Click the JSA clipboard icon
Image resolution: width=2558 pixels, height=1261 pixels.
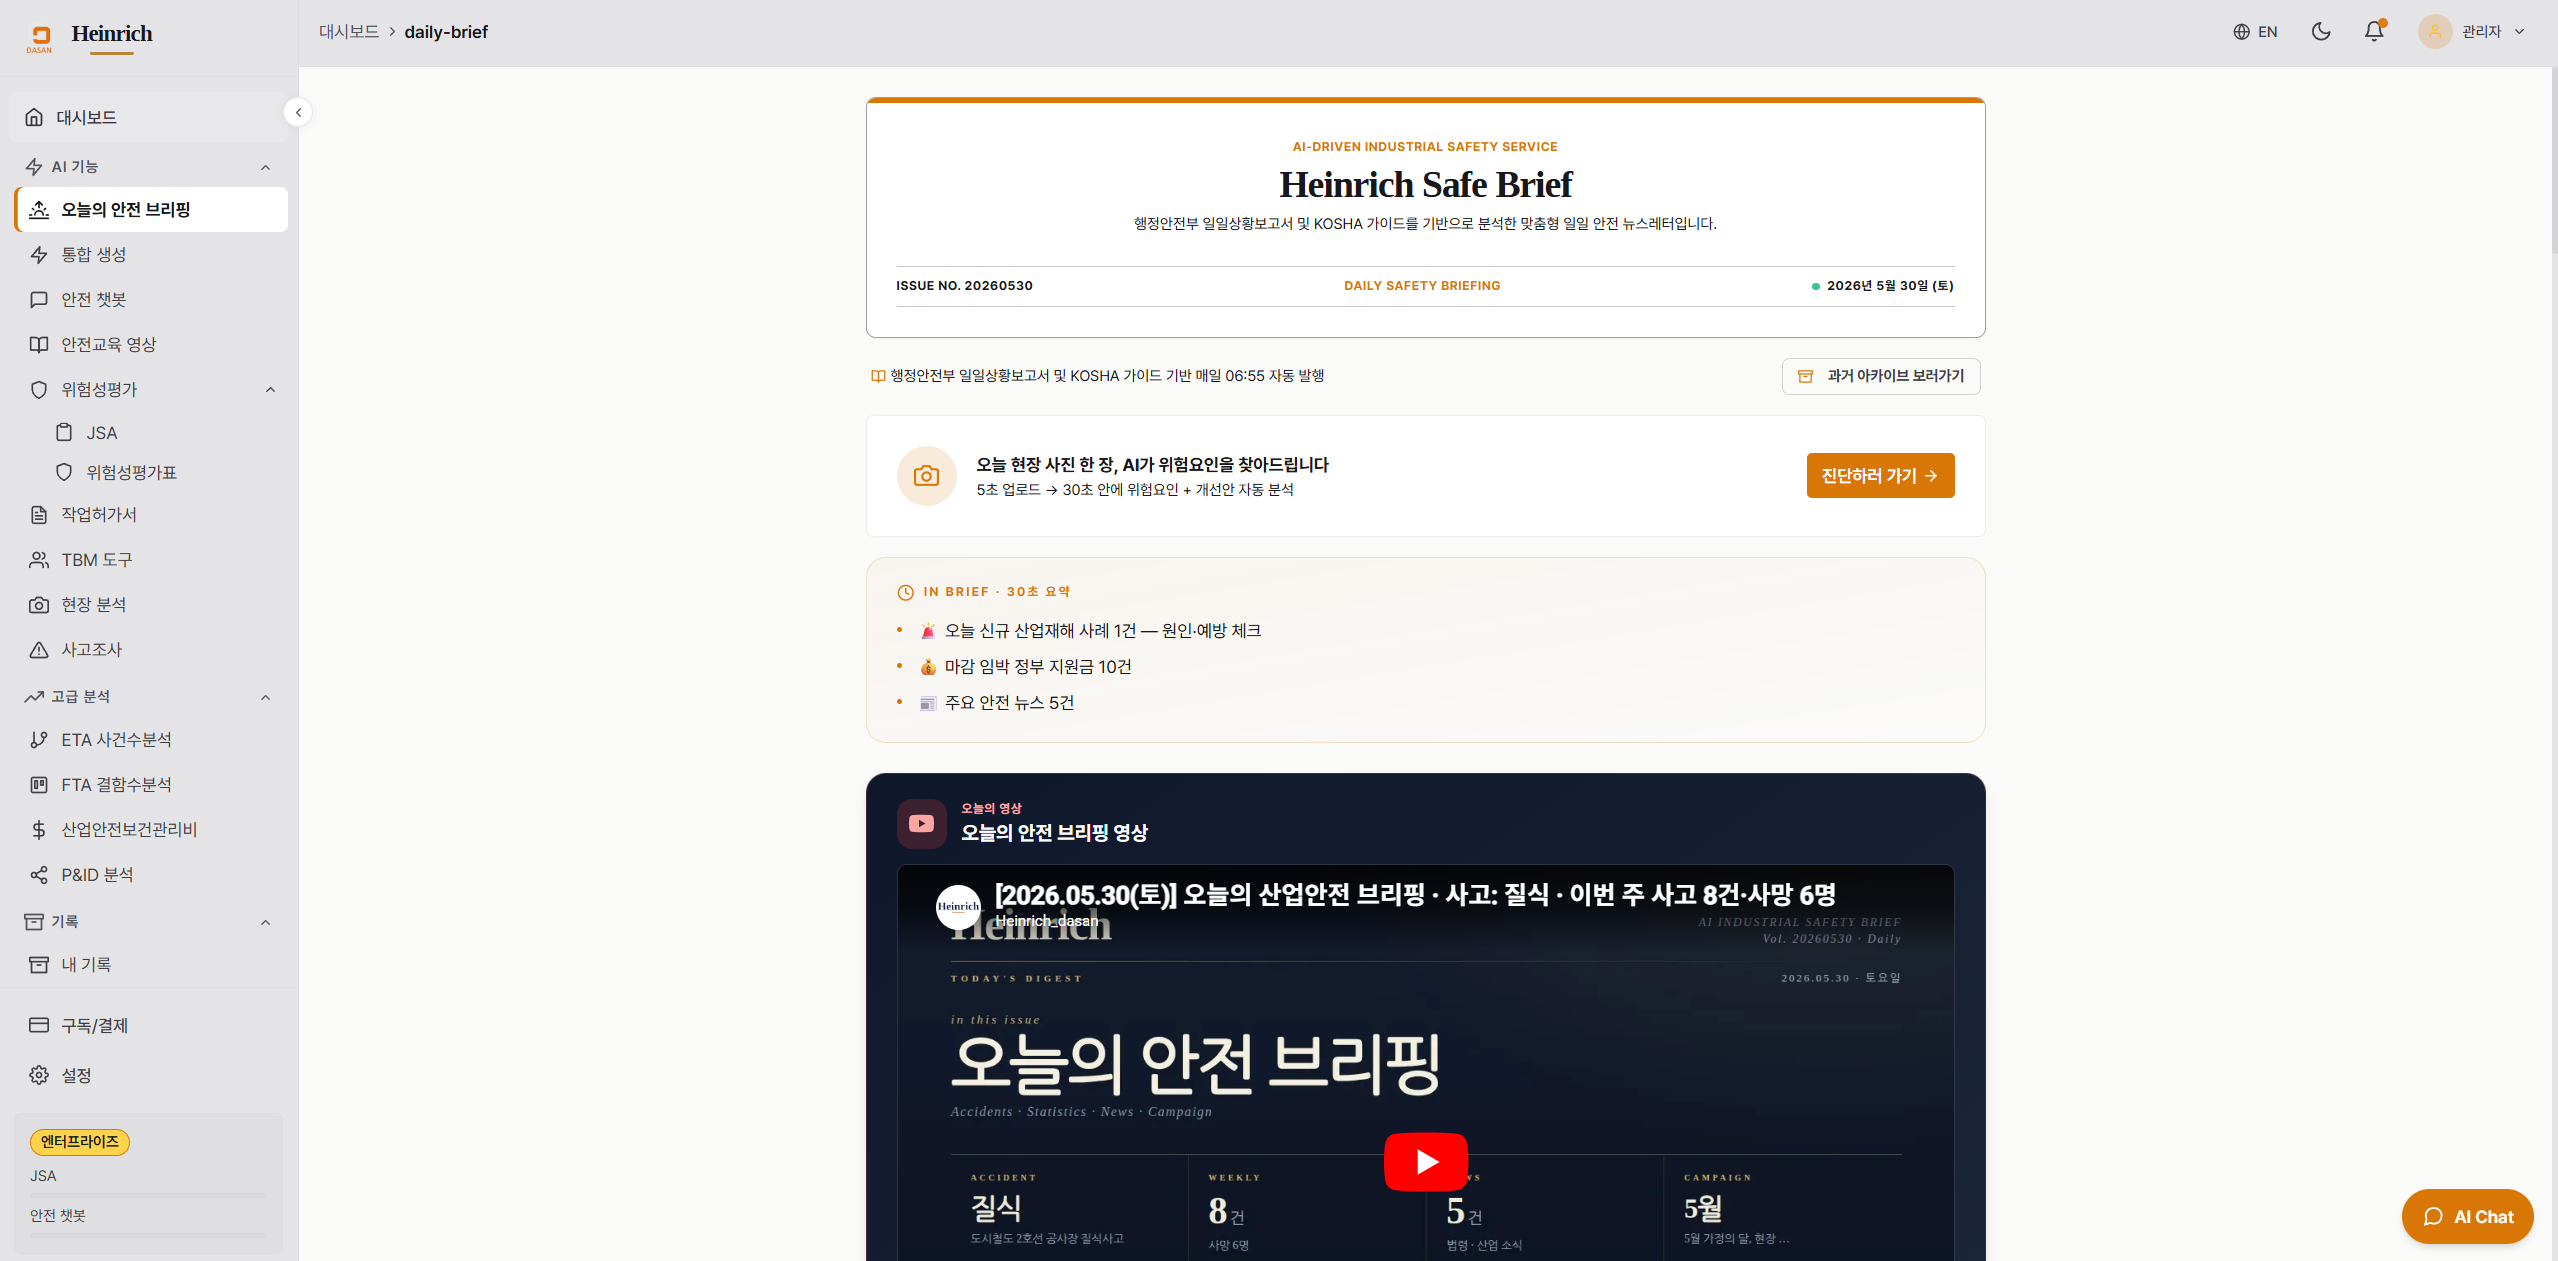tap(64, 432)
